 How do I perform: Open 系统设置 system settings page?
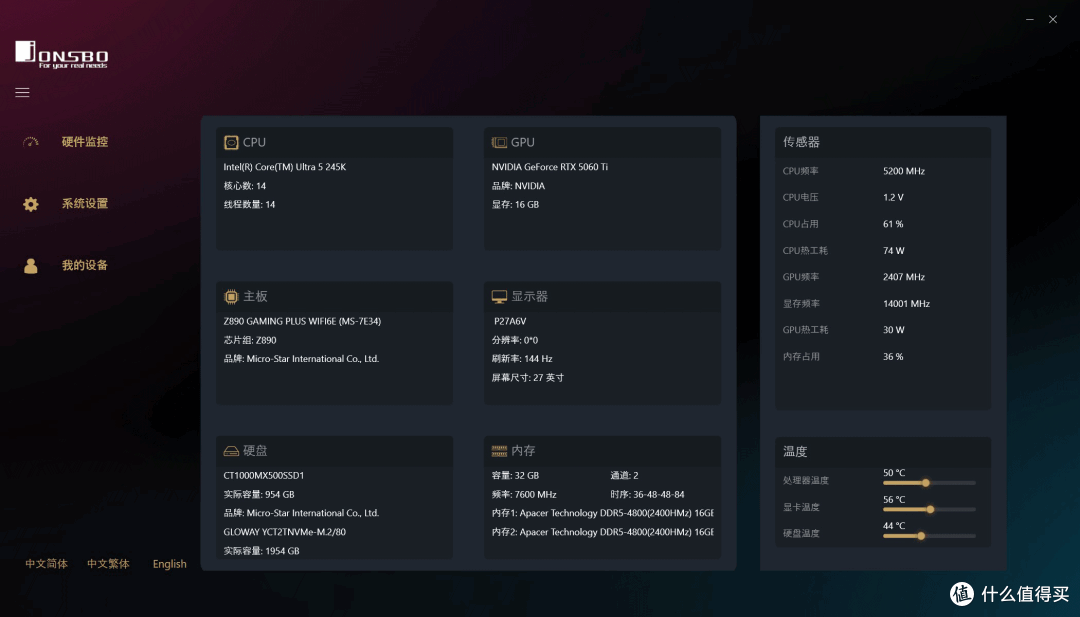[x=85, y=204]
